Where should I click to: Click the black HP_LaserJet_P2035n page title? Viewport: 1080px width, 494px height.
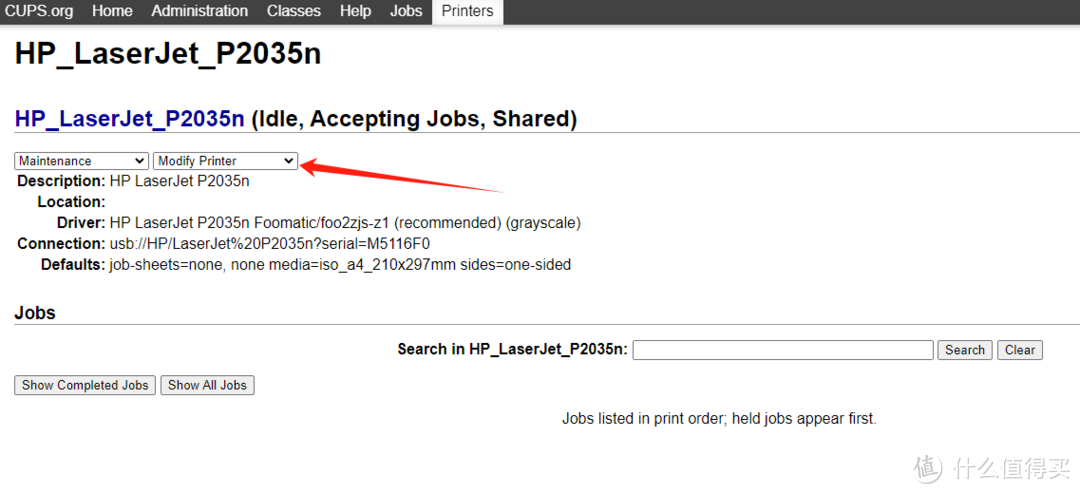168,54
